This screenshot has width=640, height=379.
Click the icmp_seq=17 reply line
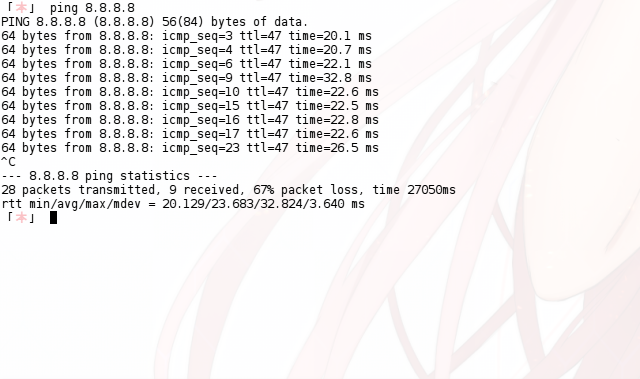190,134
